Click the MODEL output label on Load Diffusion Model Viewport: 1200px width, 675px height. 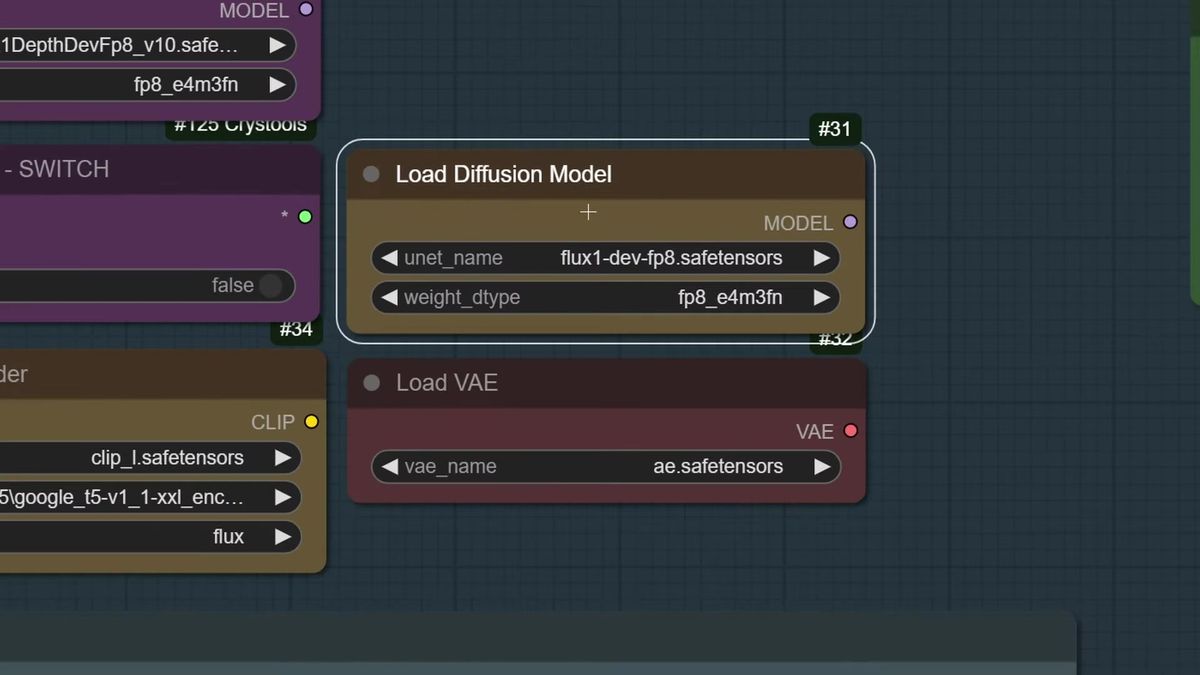pyautogui.click(x=798, y=223)
